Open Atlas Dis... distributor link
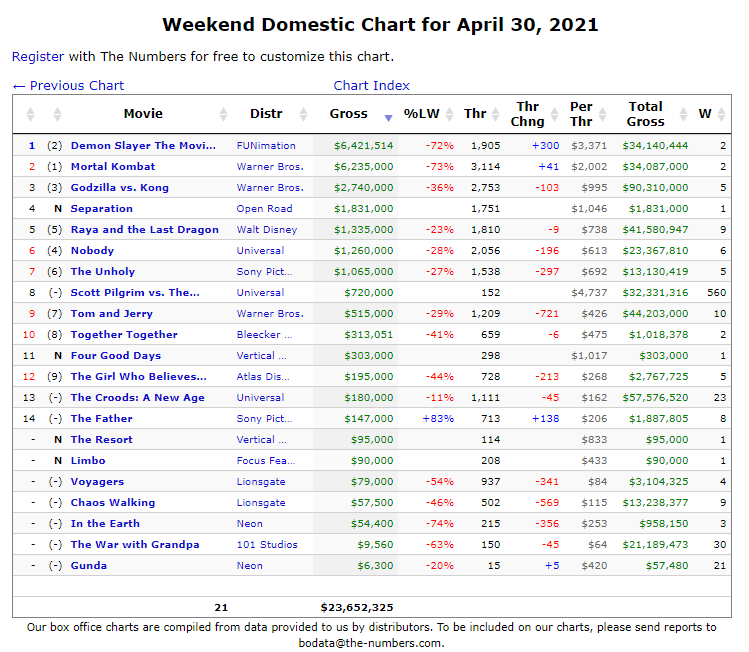Screen dimensions: 749x652 (263, 377)
